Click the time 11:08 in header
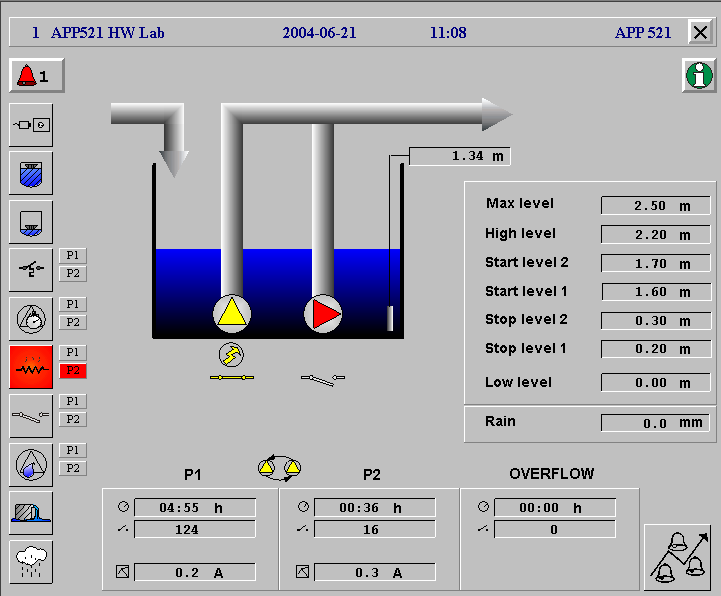 tap(448, 33)
